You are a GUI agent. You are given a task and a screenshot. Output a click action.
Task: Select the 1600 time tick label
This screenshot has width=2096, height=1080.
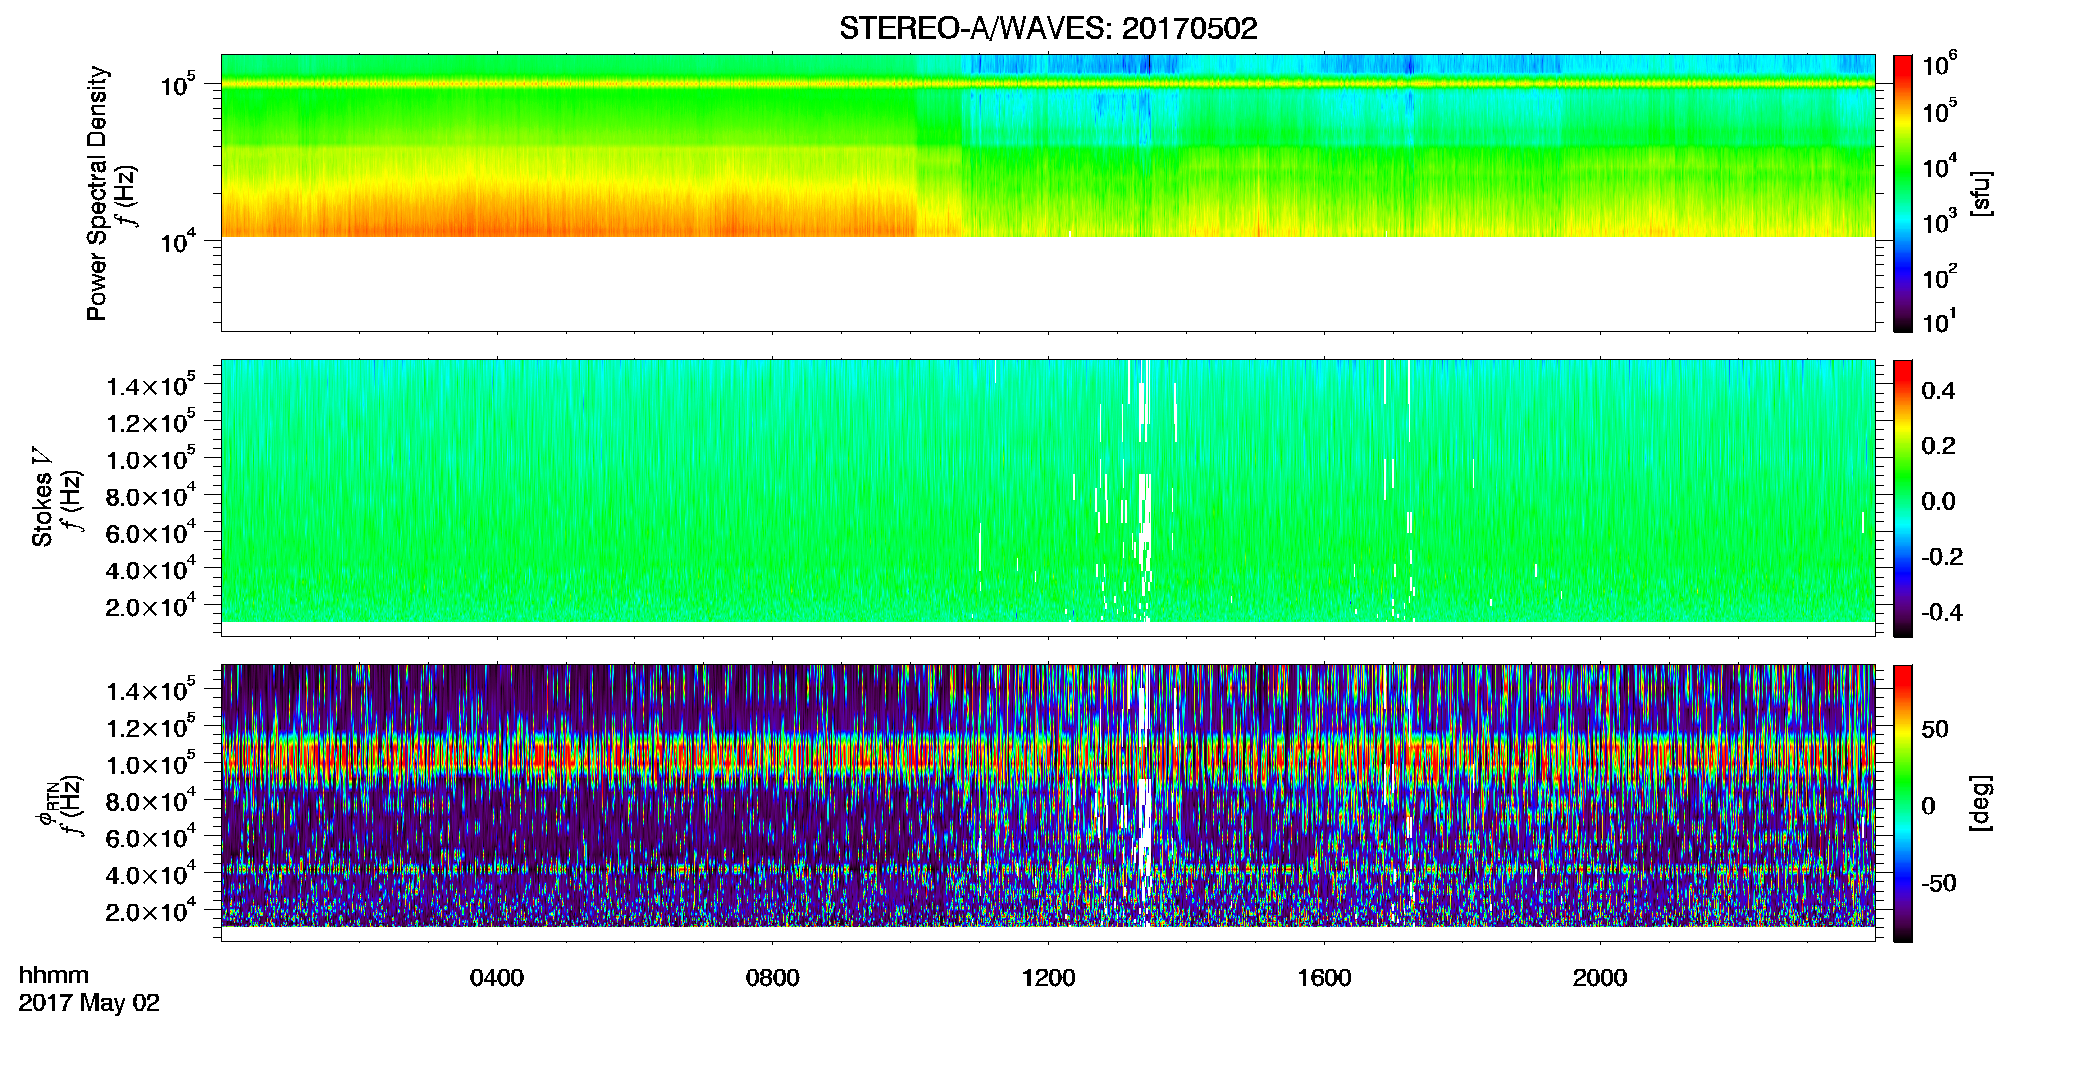1324,978
